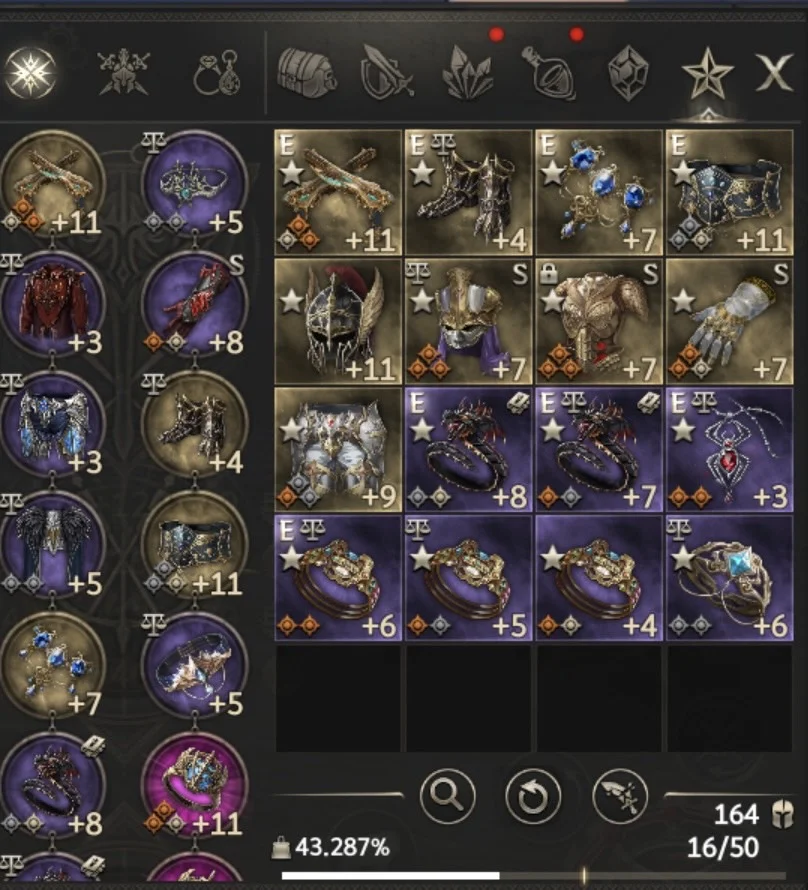
Task: Choose the ring and amulet accessories filter
Action: click(x=217, y=73)
